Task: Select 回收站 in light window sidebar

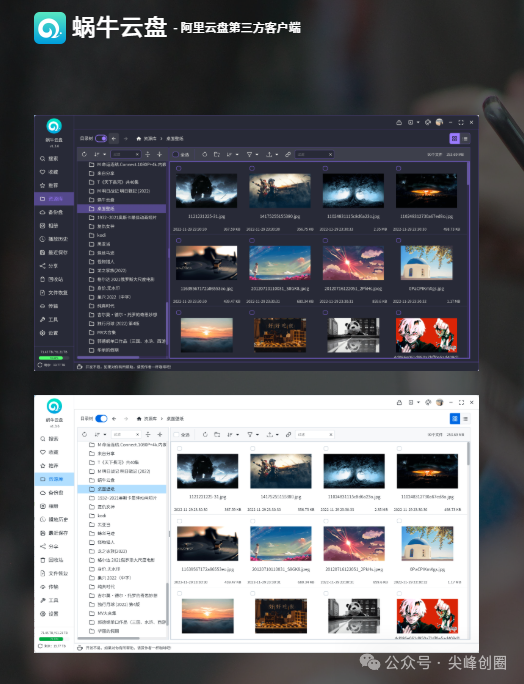Action: [x=51, y=560]
